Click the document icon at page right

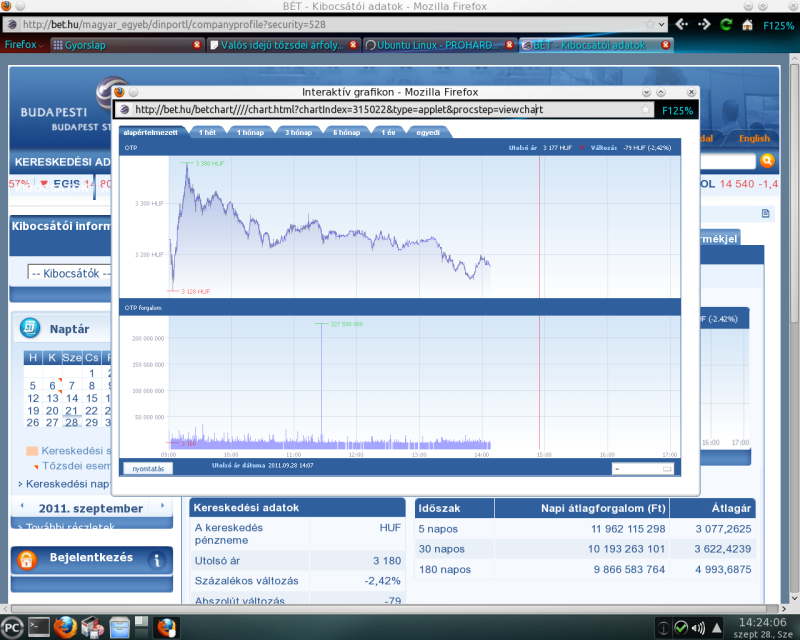pos(765,213)
